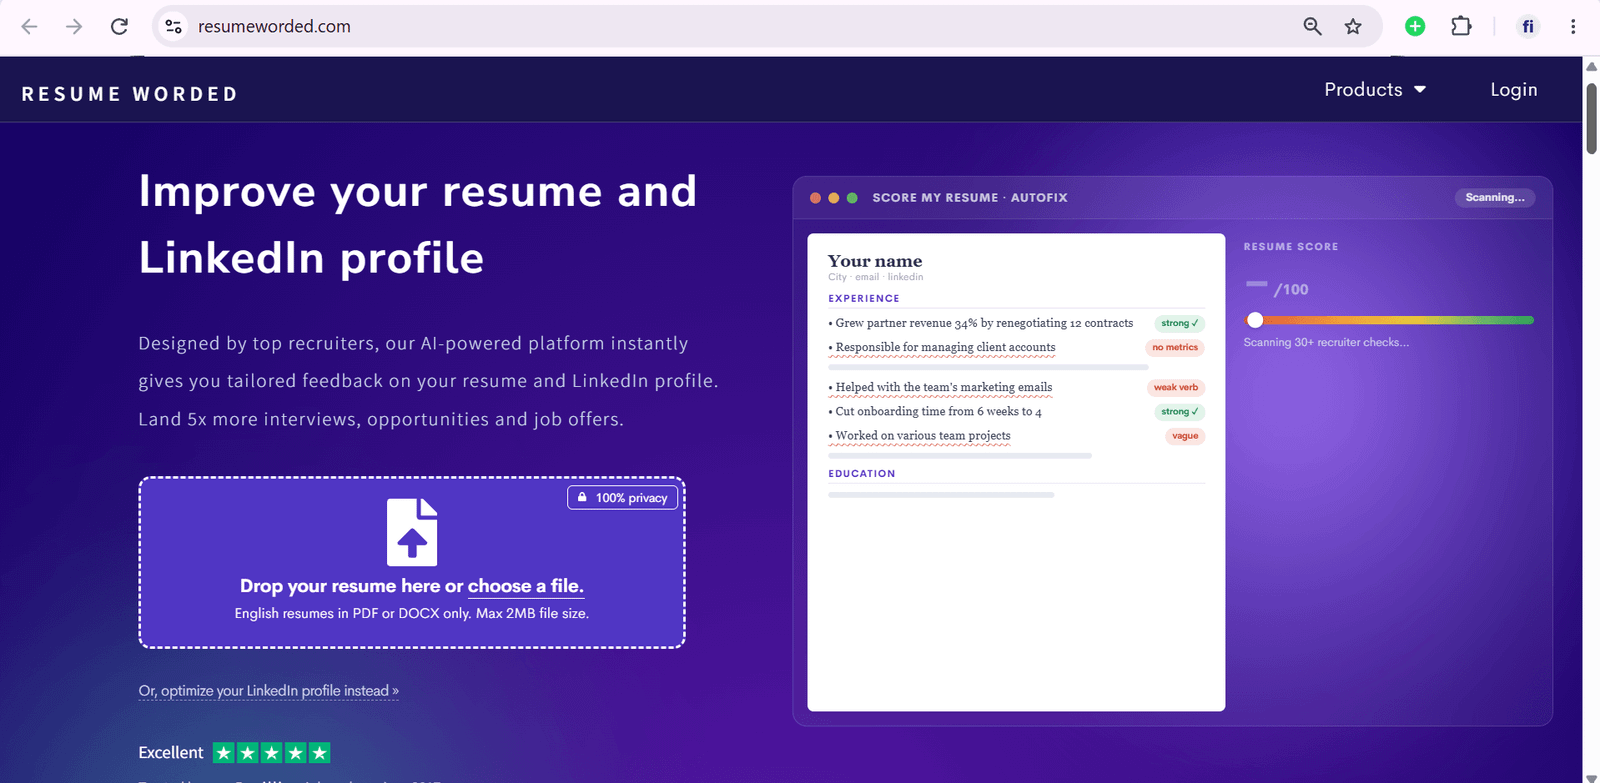The height and width of the screenshot is (783, 1600).
Task: Click the Products dropdown arrow
Action: [x=1420, y=90]
